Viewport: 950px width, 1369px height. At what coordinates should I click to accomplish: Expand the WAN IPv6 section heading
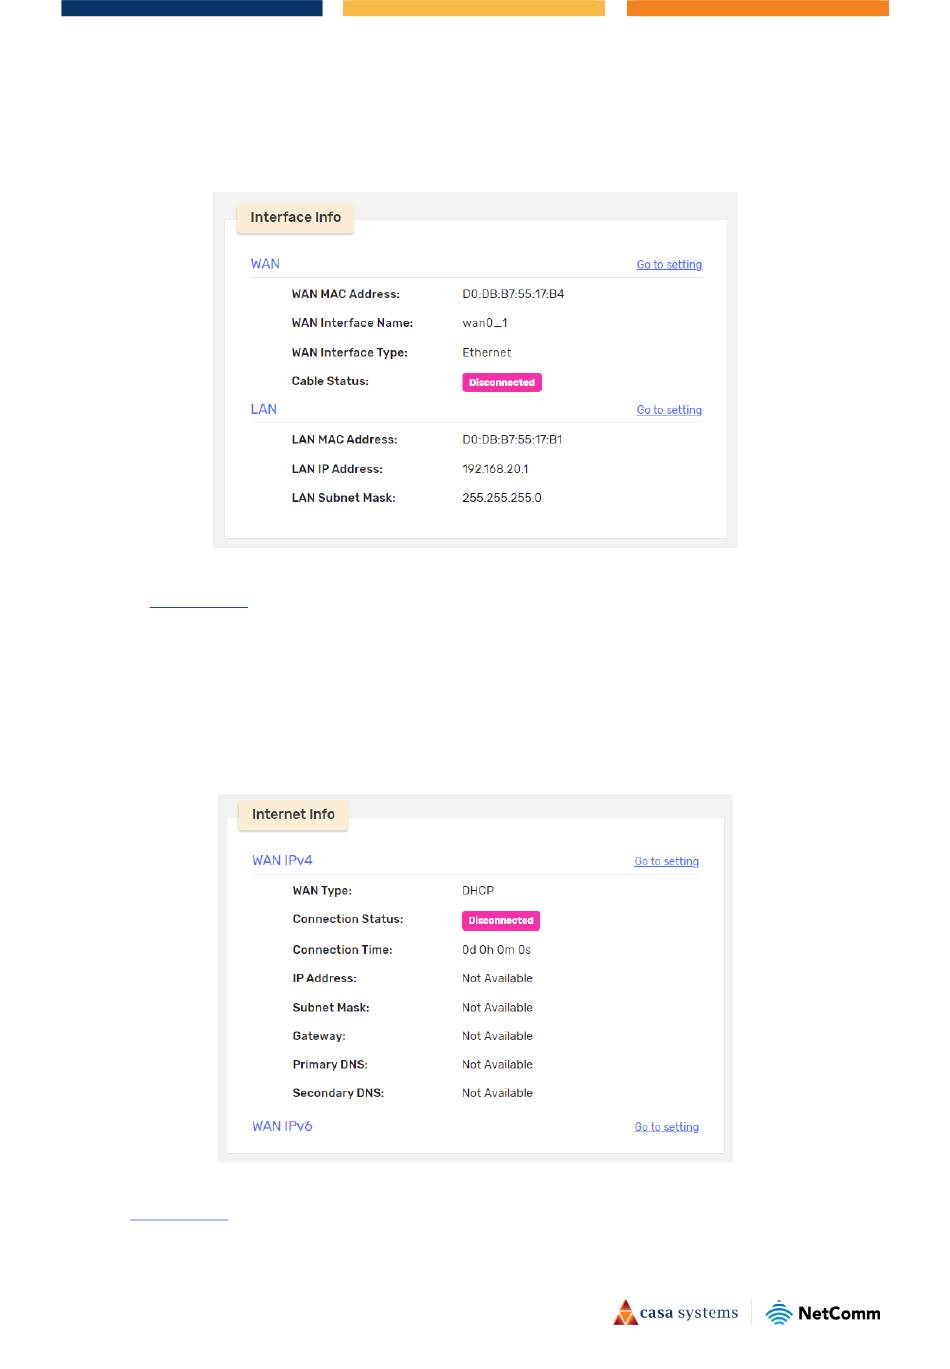[282, 1126]
